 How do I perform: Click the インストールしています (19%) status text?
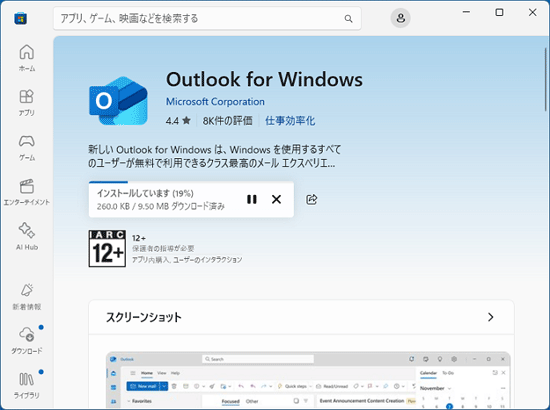tap(145, 193)
